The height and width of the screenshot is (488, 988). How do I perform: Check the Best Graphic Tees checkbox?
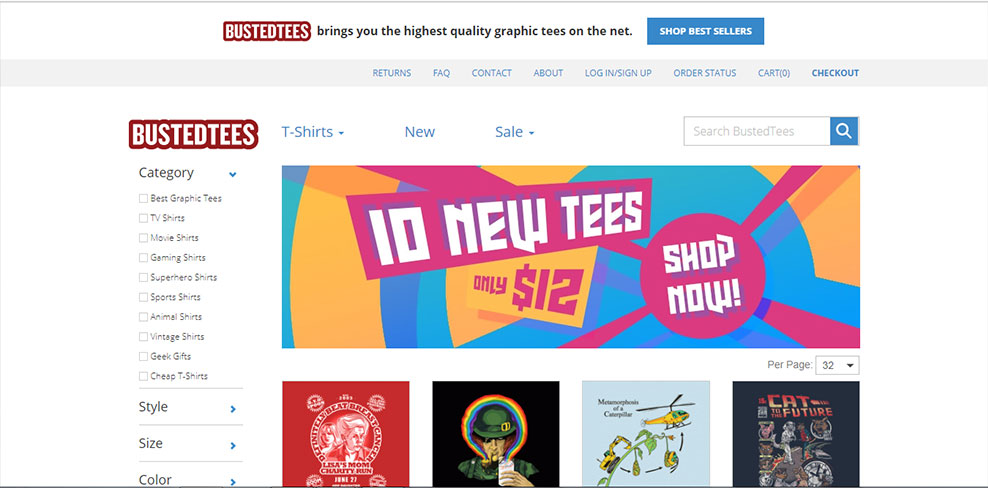click(x=143, y=199)
